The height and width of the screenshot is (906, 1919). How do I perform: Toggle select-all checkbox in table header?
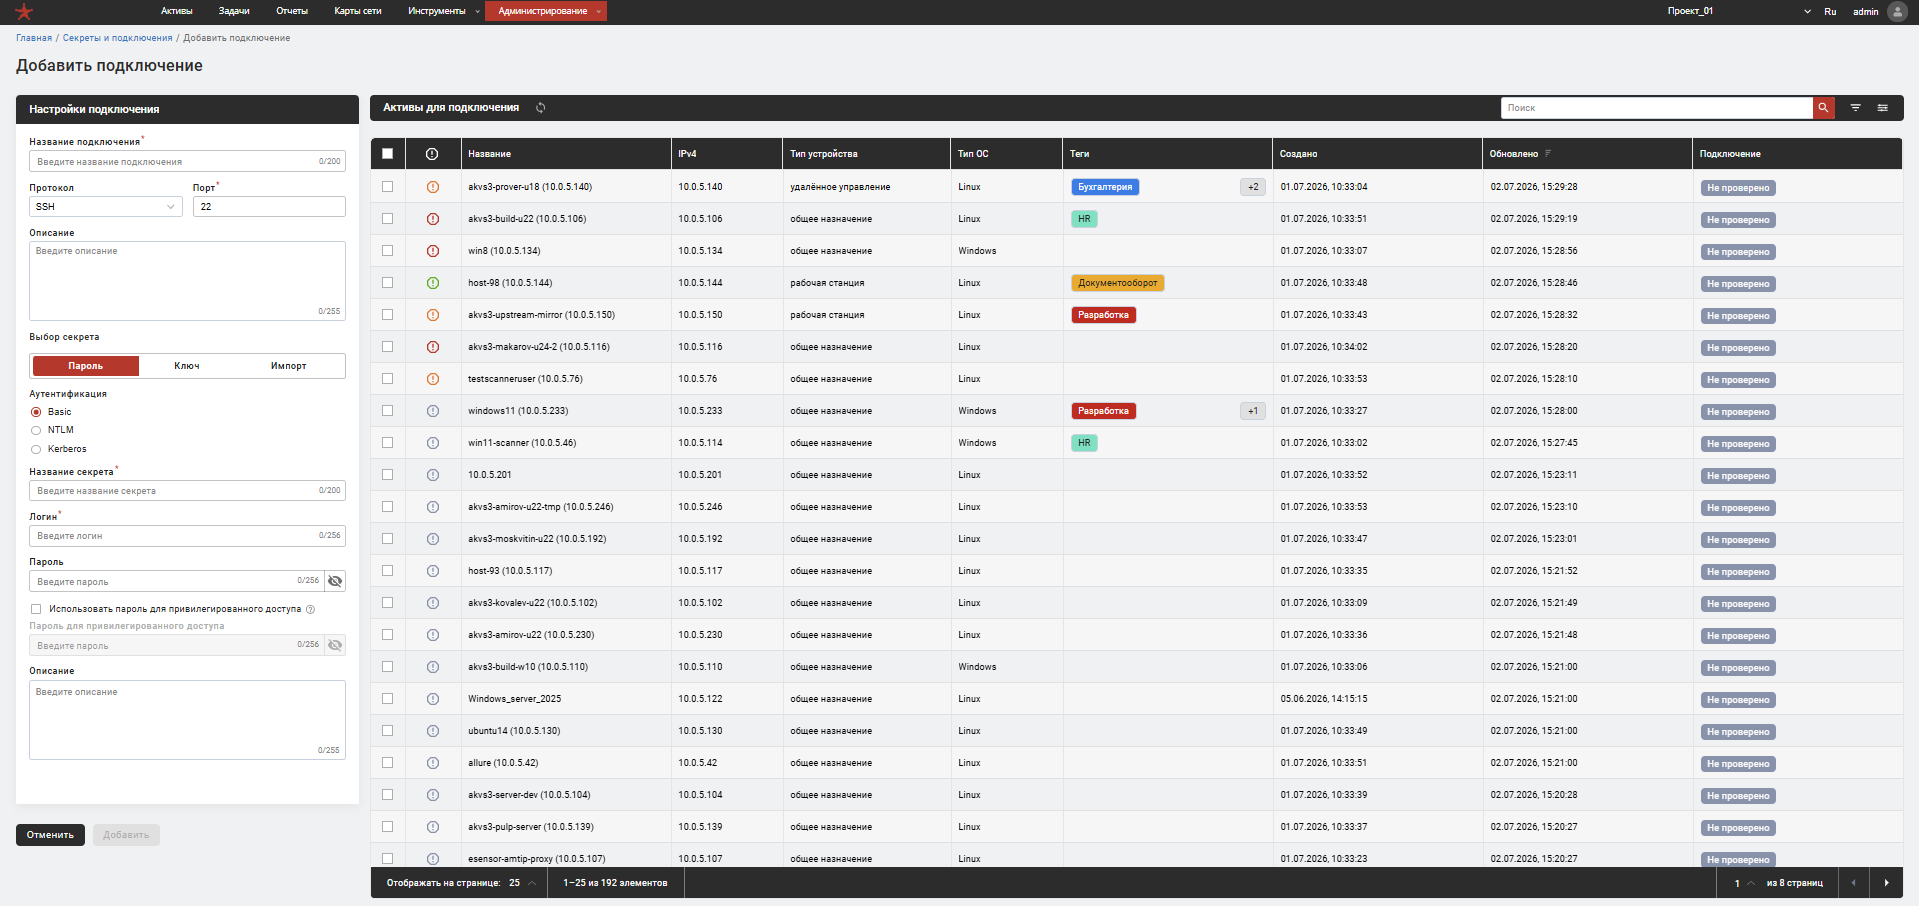point(387,154)
